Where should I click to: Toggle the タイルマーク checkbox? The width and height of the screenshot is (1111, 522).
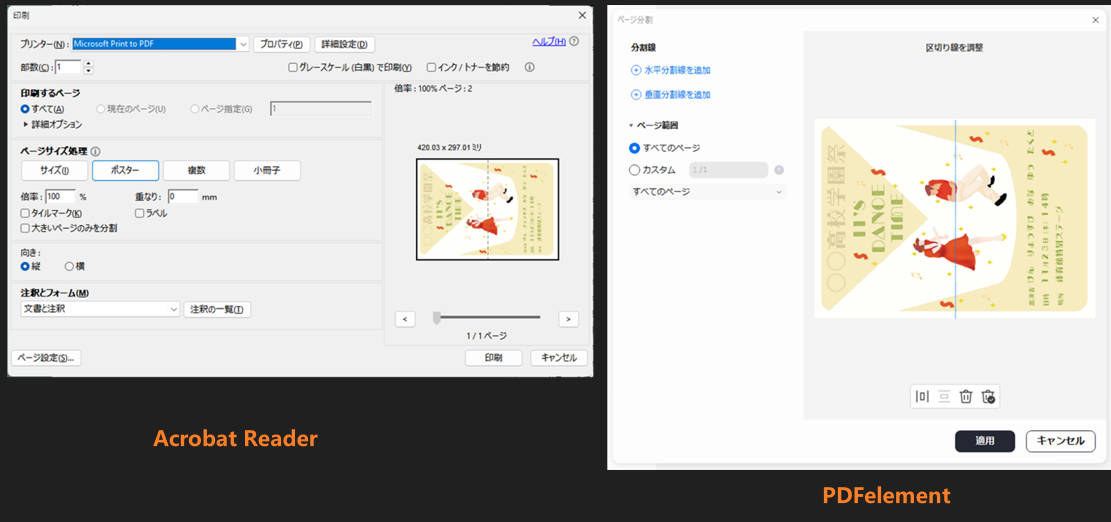point(25,213)
